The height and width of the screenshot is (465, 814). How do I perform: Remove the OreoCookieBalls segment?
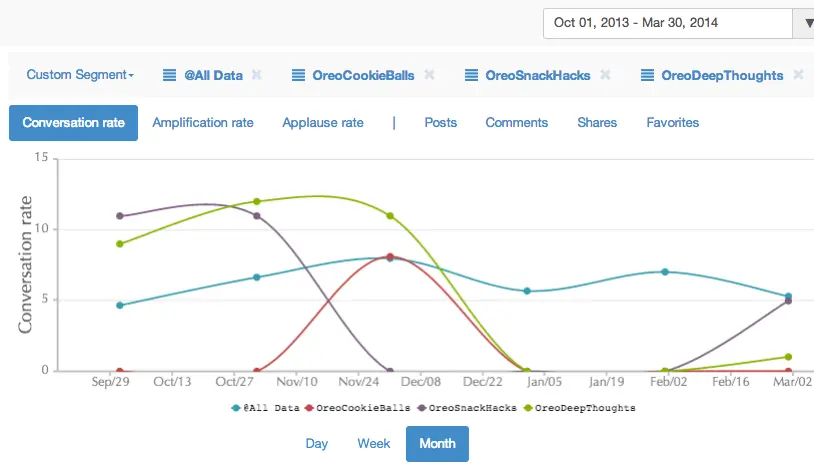429,75
